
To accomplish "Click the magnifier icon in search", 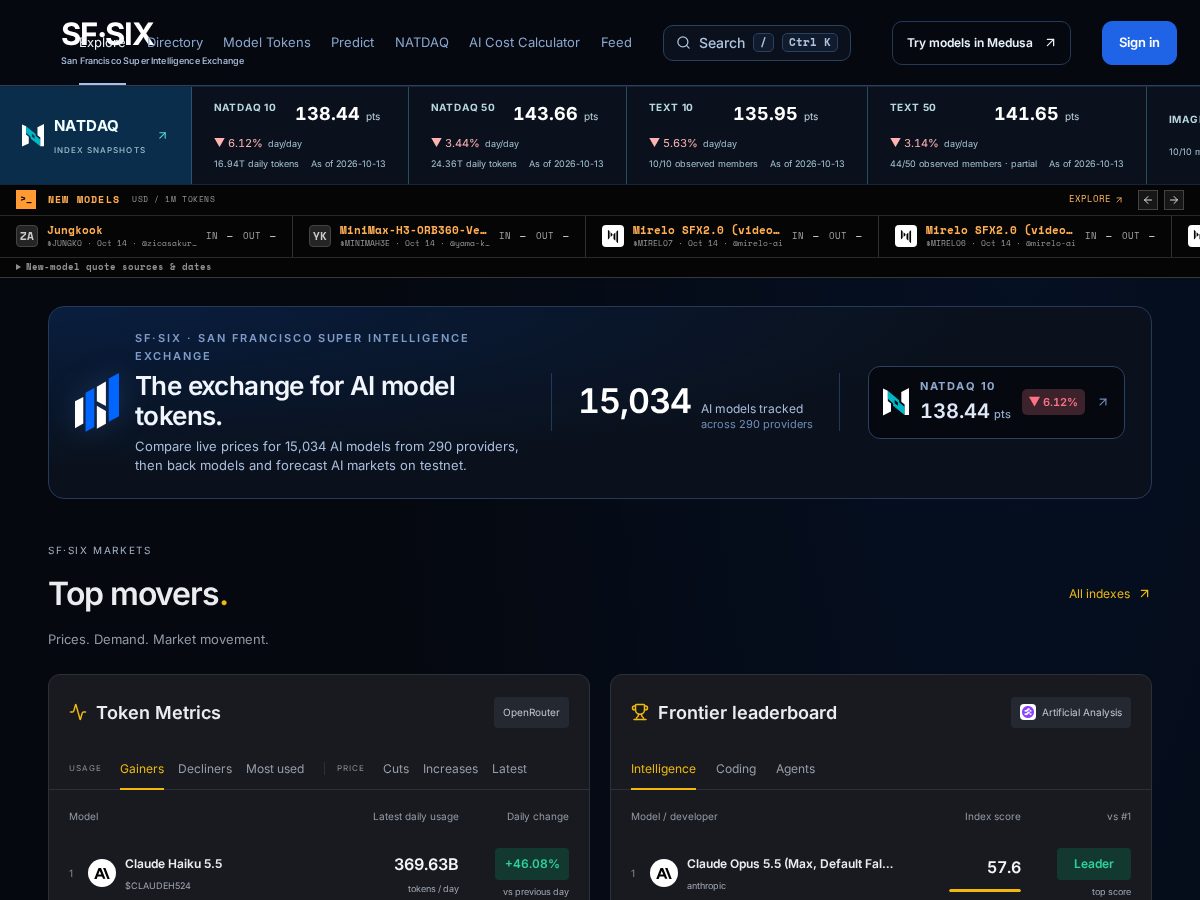I will click(684, 43).
